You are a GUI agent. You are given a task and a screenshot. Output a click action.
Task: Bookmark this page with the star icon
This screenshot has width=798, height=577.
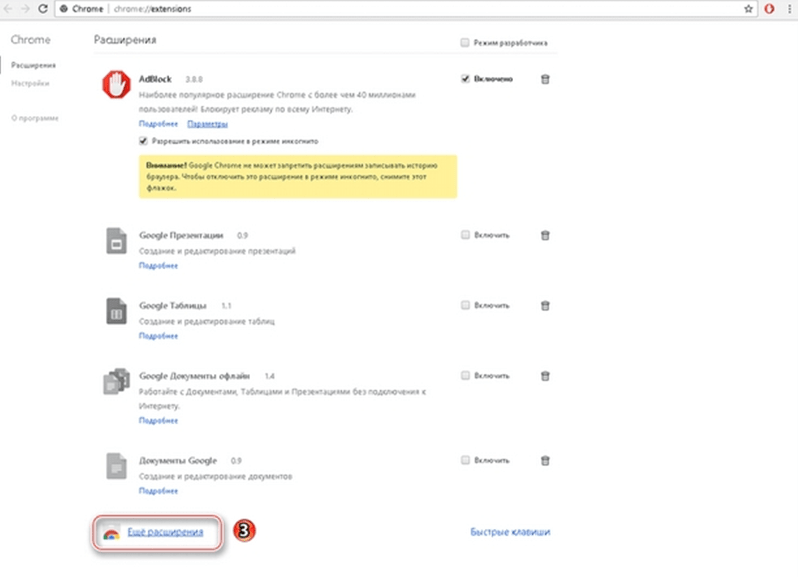click(748, 8)
